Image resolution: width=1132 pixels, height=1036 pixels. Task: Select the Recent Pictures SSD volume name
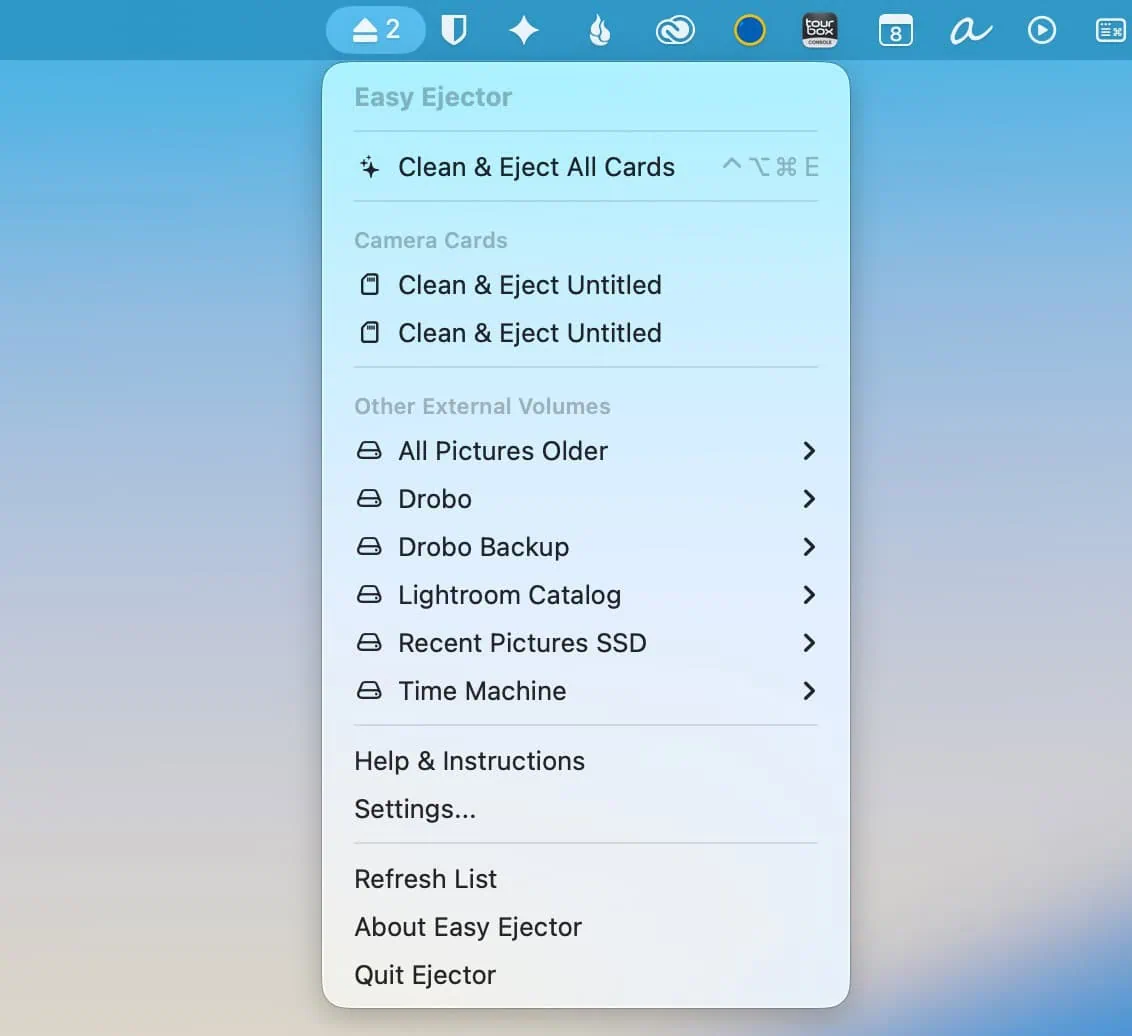(x=522, y=643)
